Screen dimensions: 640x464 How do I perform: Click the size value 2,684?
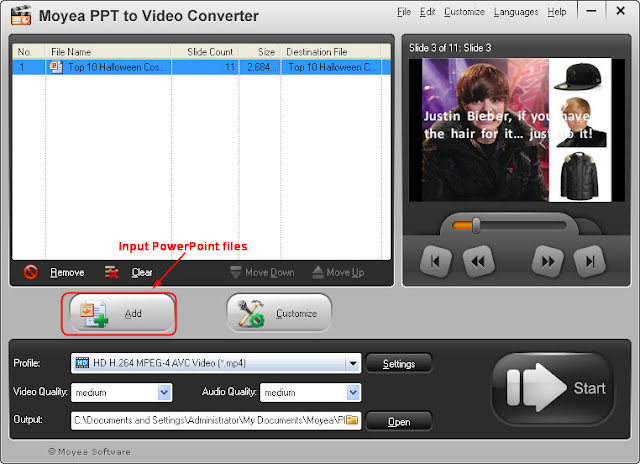pos(262,67)
